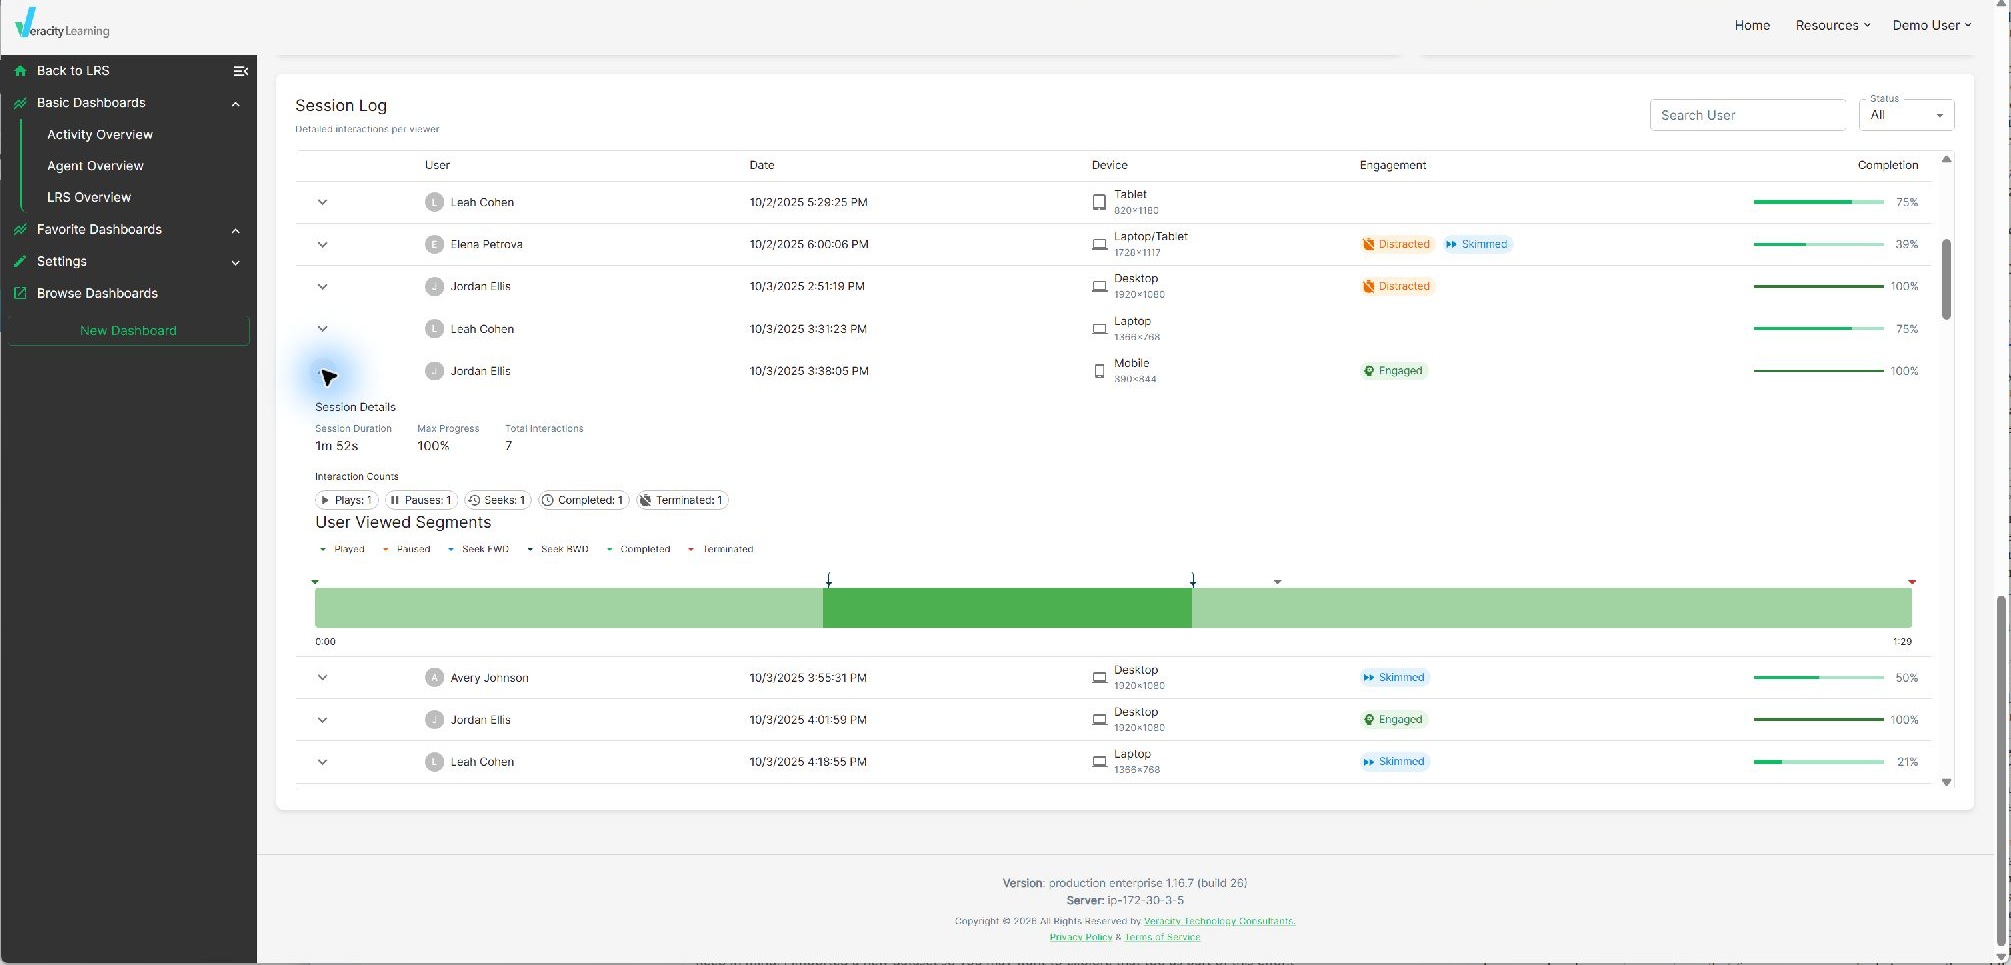
Task: Click the Skimmed badge in Elena Petrova's row
Action: (1477, 244)
